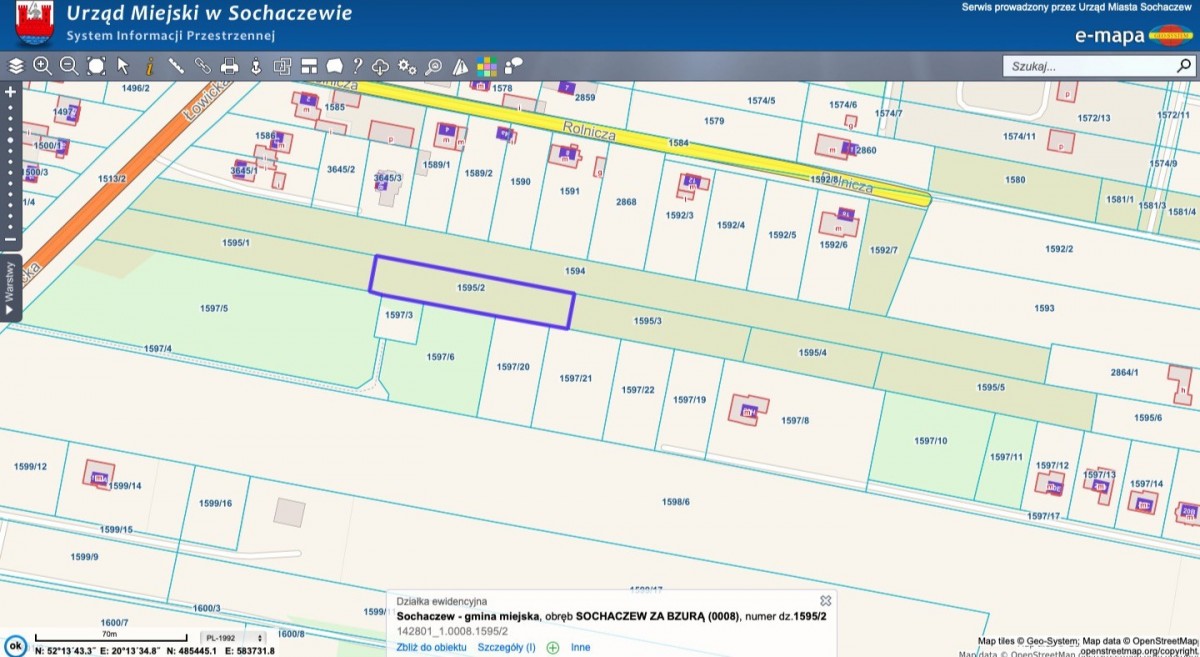
Task: Open the Szczegóły (I) link
Action: point(507,647)
